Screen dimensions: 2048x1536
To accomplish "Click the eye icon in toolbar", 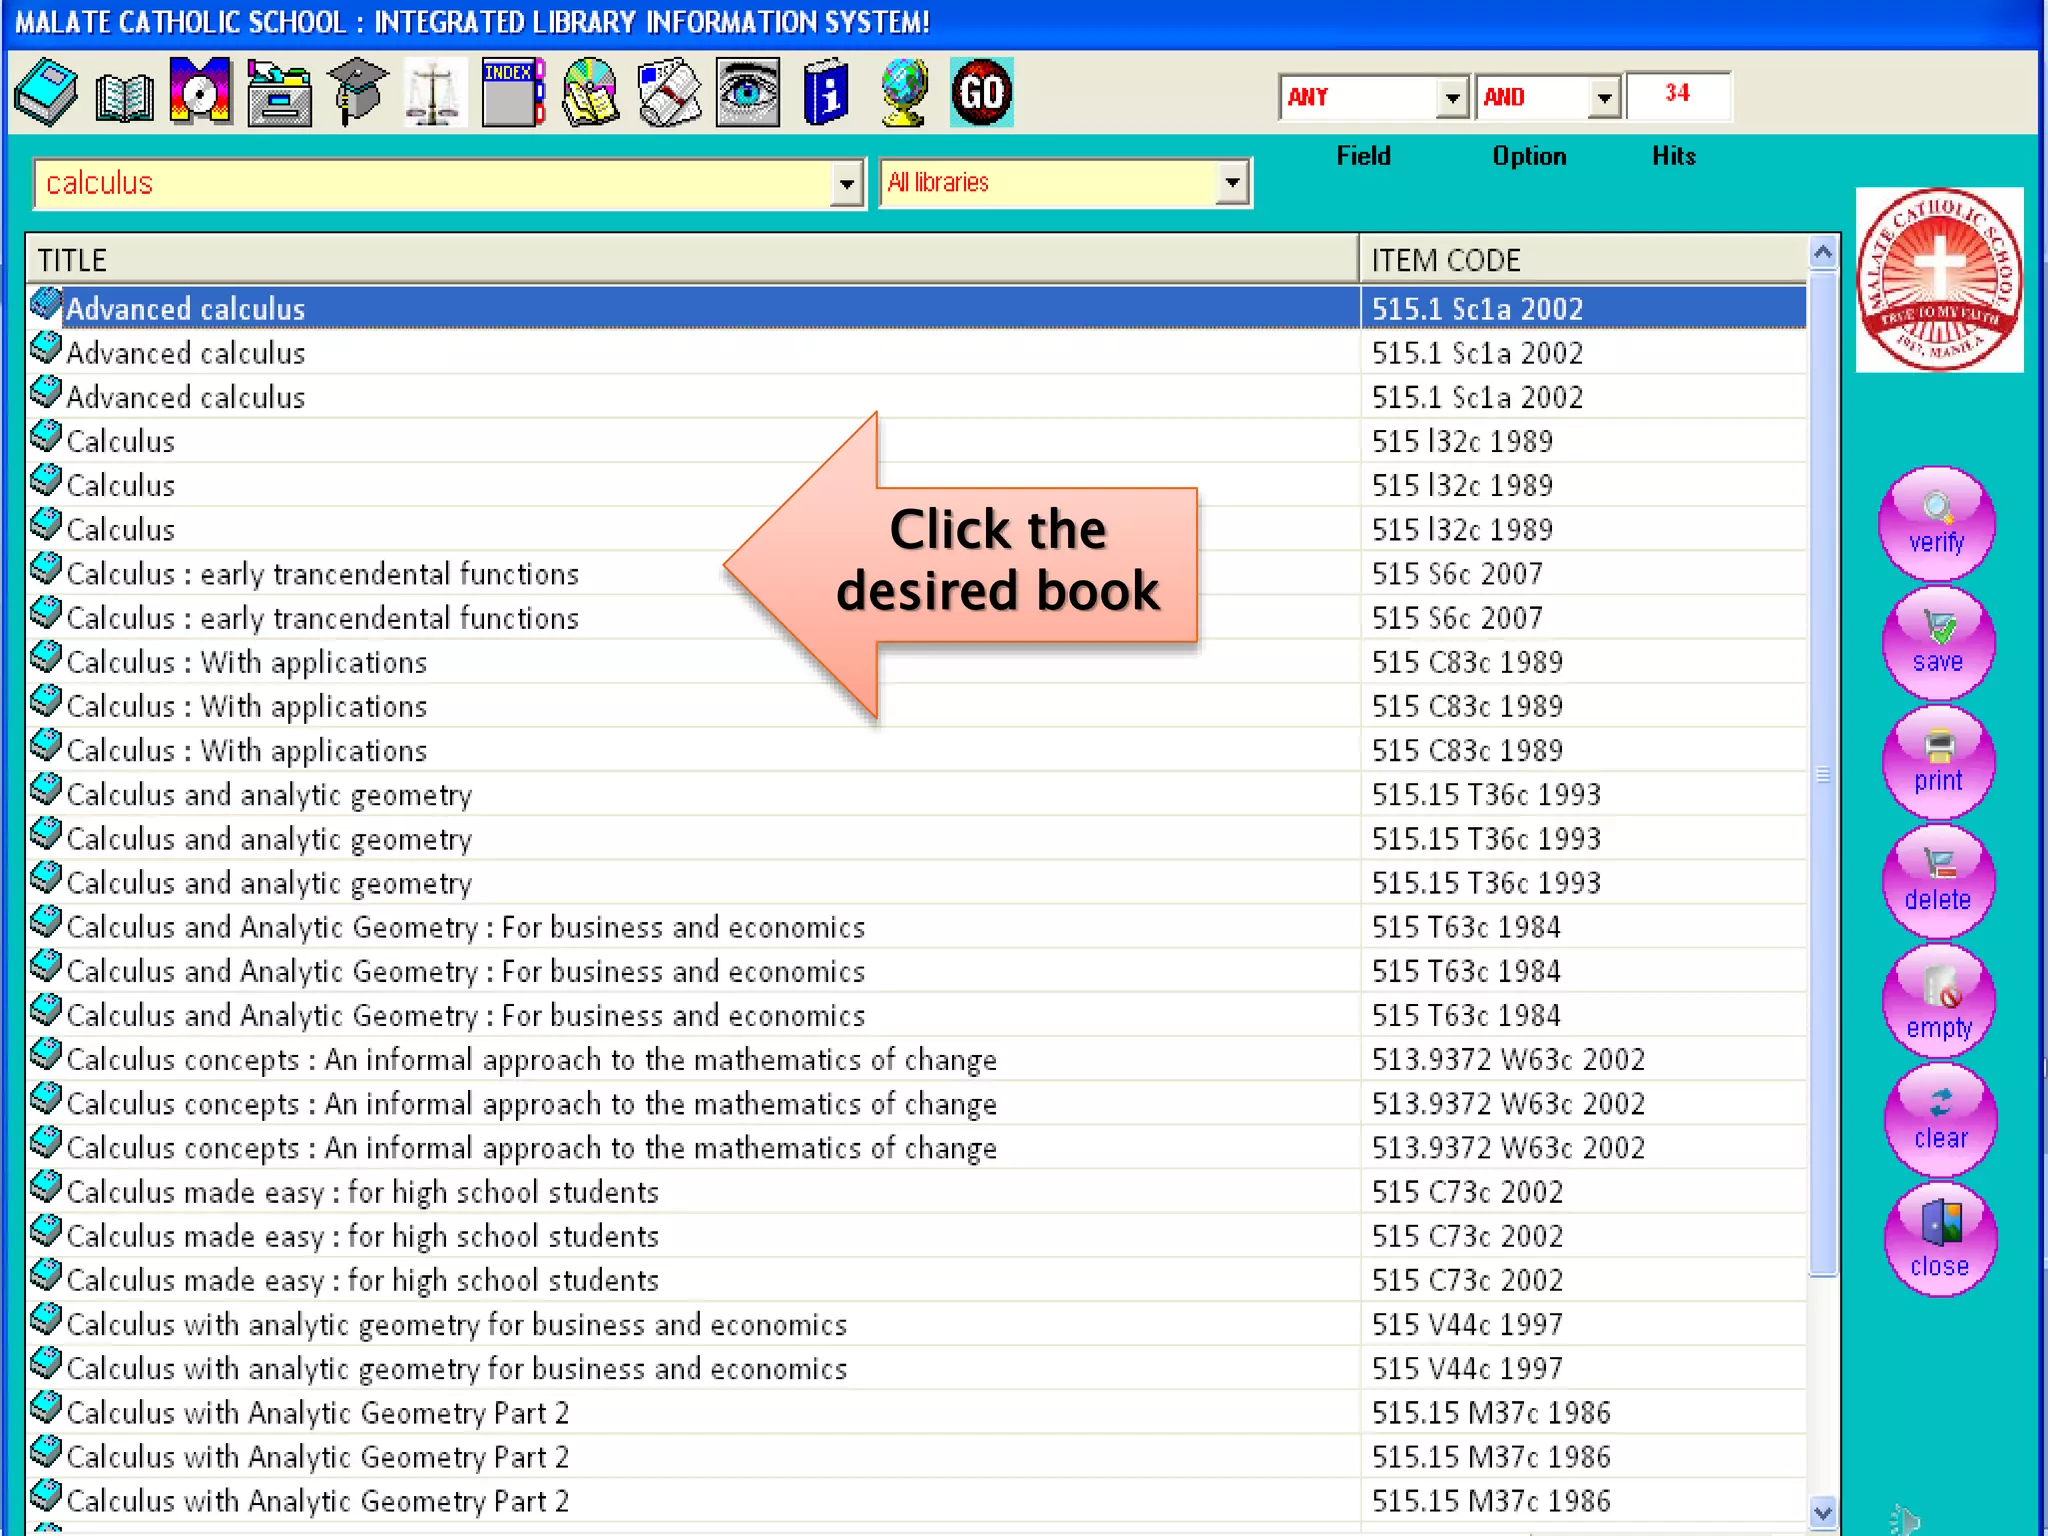I will coord(747,93).
